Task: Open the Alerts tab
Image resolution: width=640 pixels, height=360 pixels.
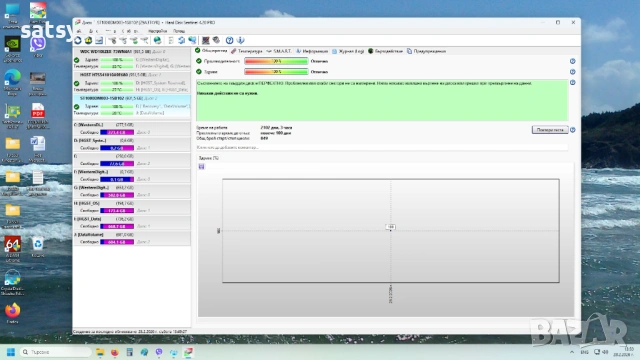Action: pos(426,51)
